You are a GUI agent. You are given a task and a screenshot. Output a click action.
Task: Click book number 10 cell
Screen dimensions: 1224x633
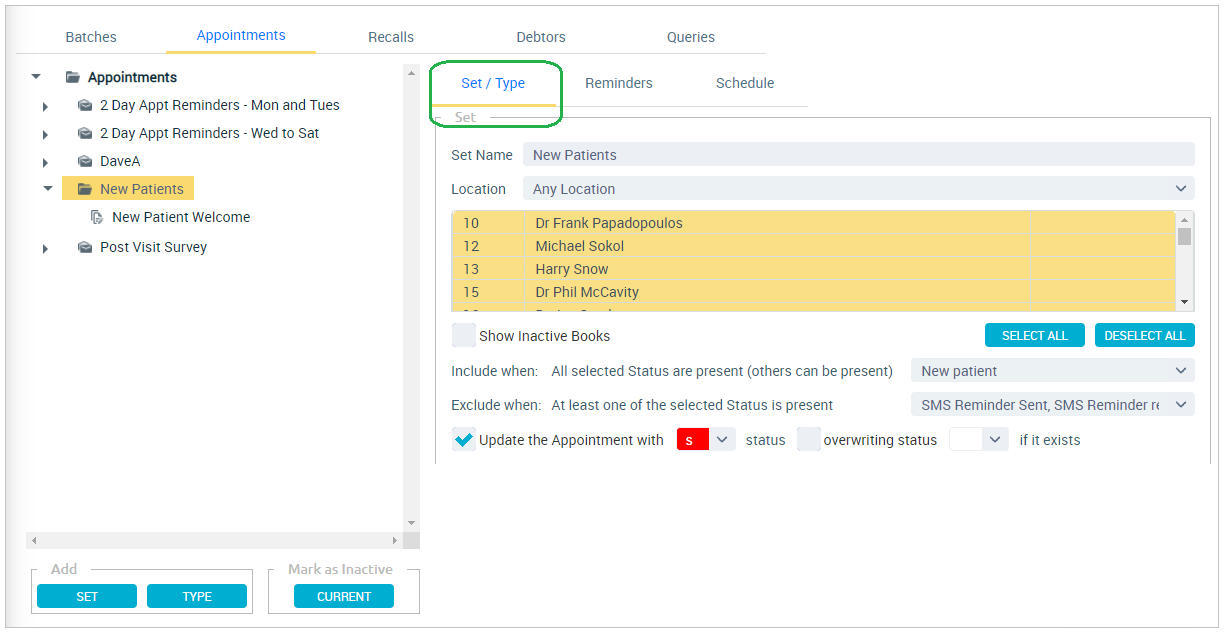pyautogui.click(x=489, y=223)
